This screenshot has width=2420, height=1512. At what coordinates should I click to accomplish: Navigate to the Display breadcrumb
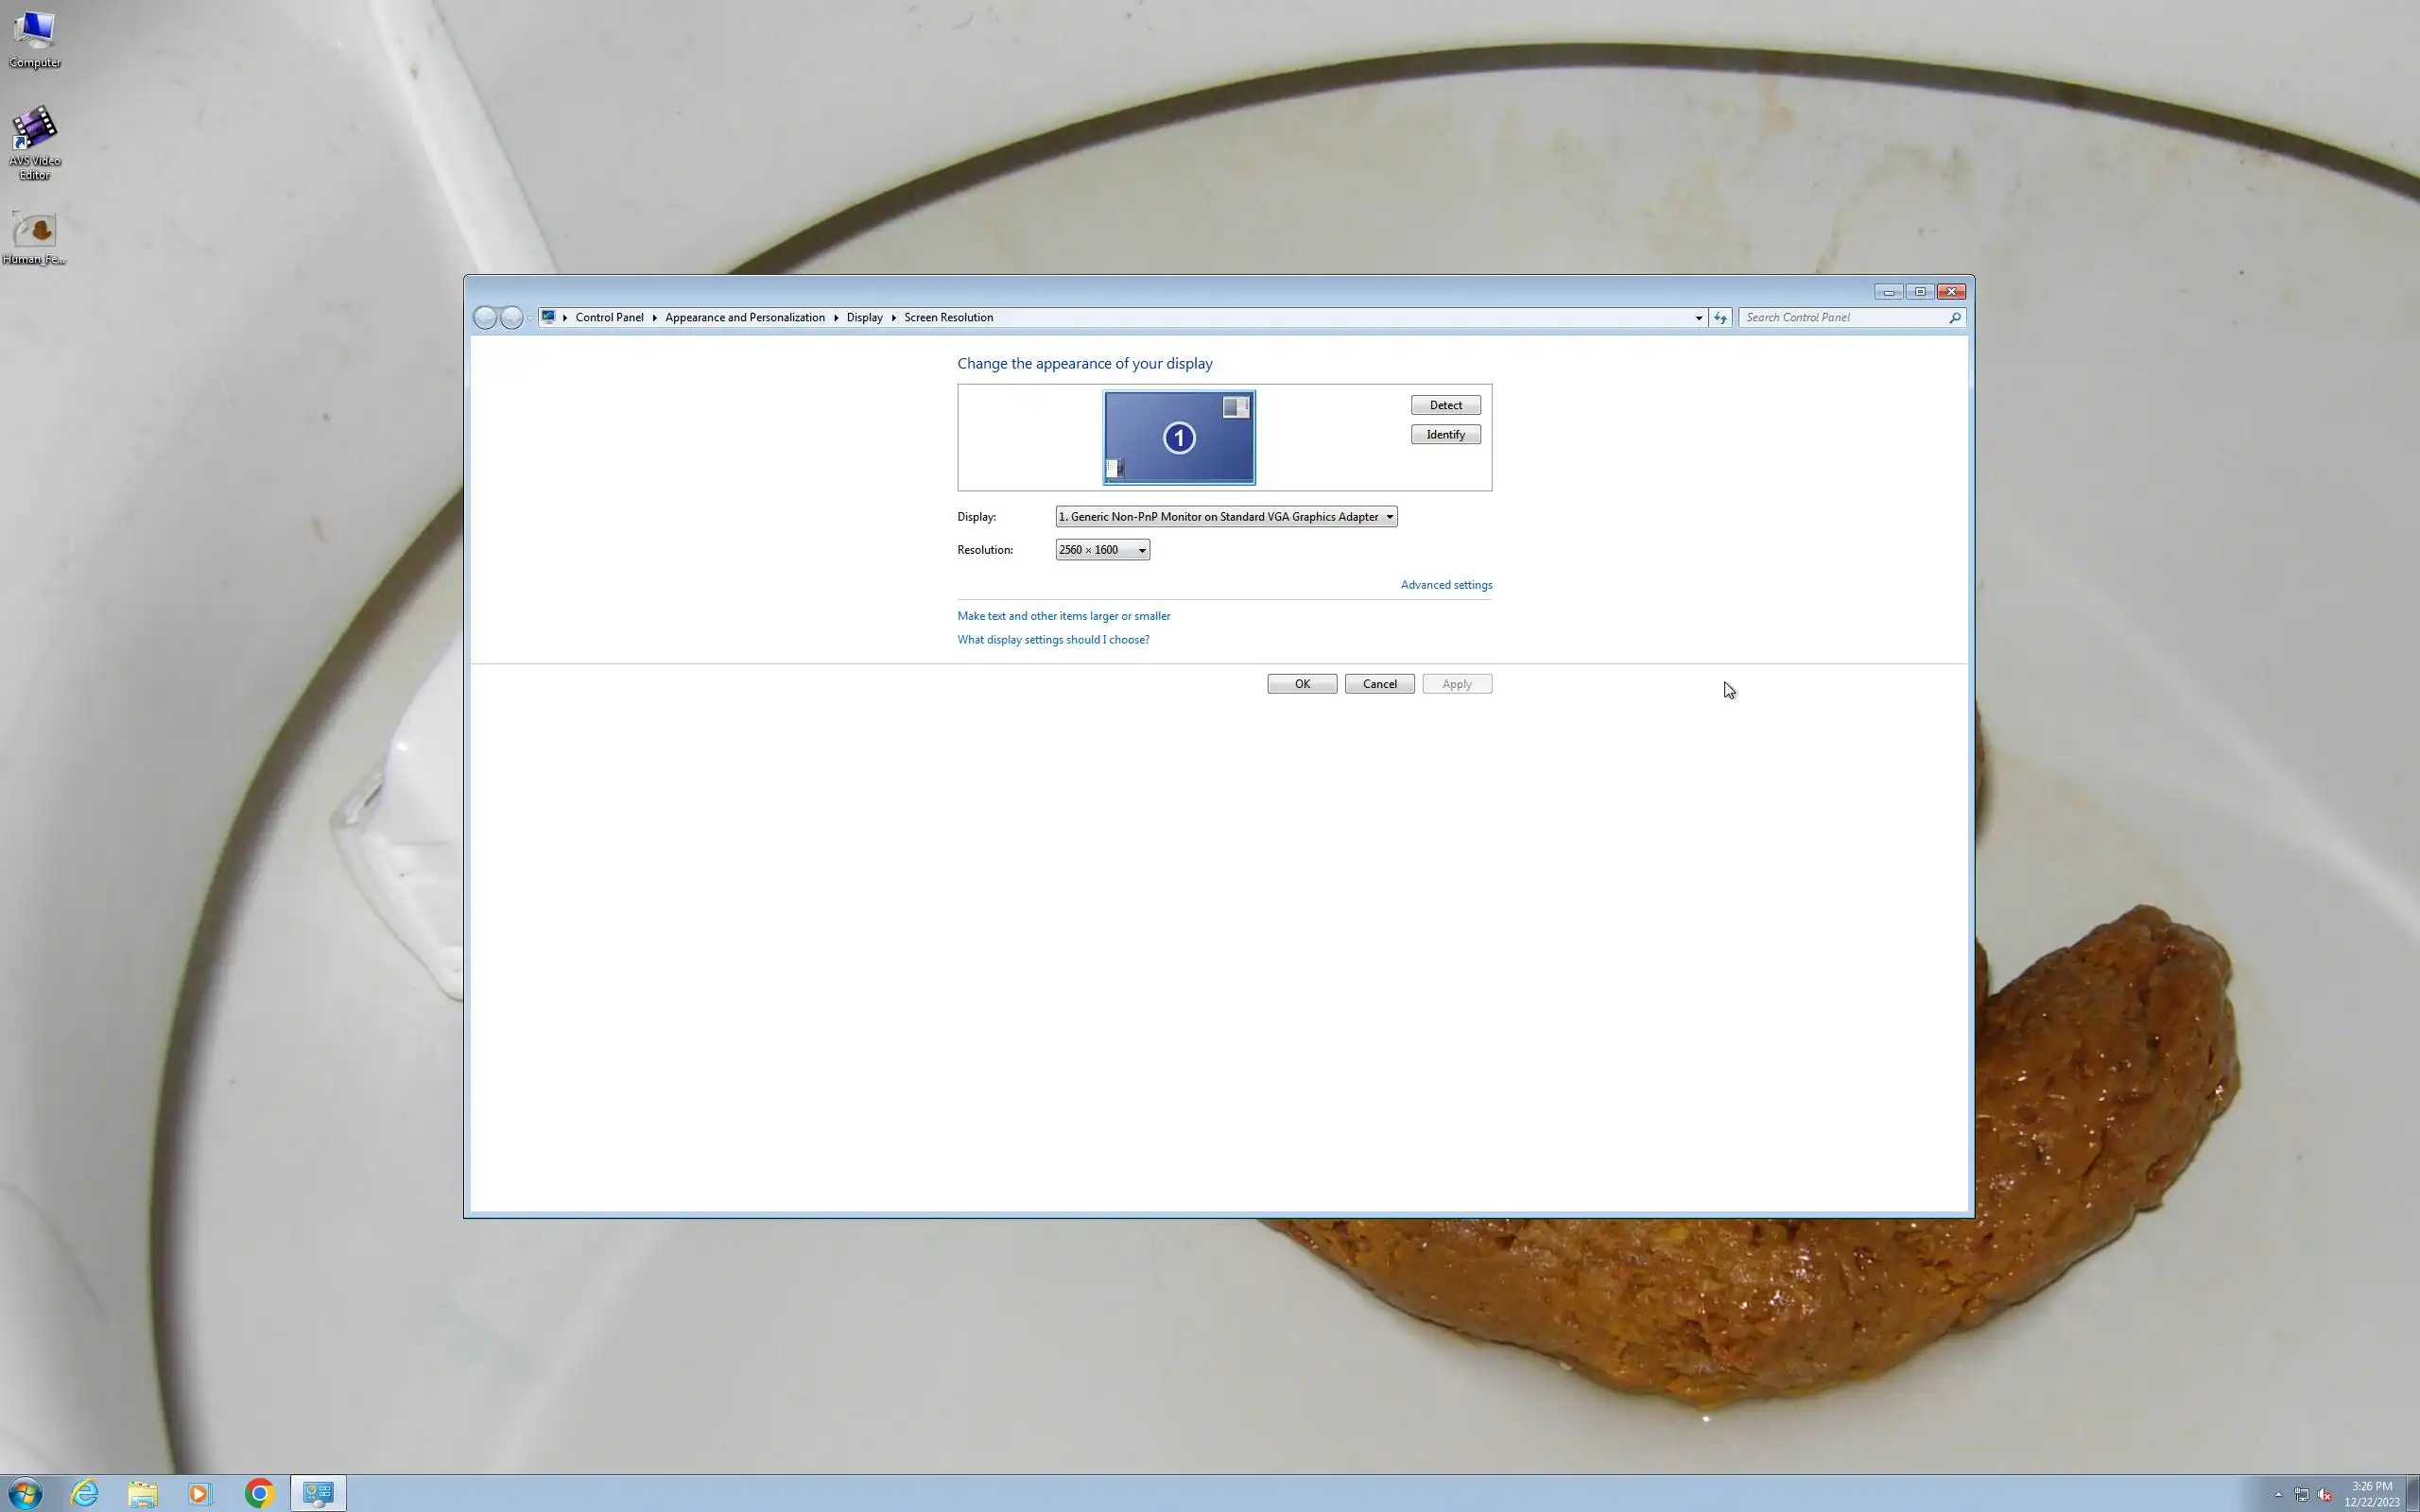(x=864, y=317)
